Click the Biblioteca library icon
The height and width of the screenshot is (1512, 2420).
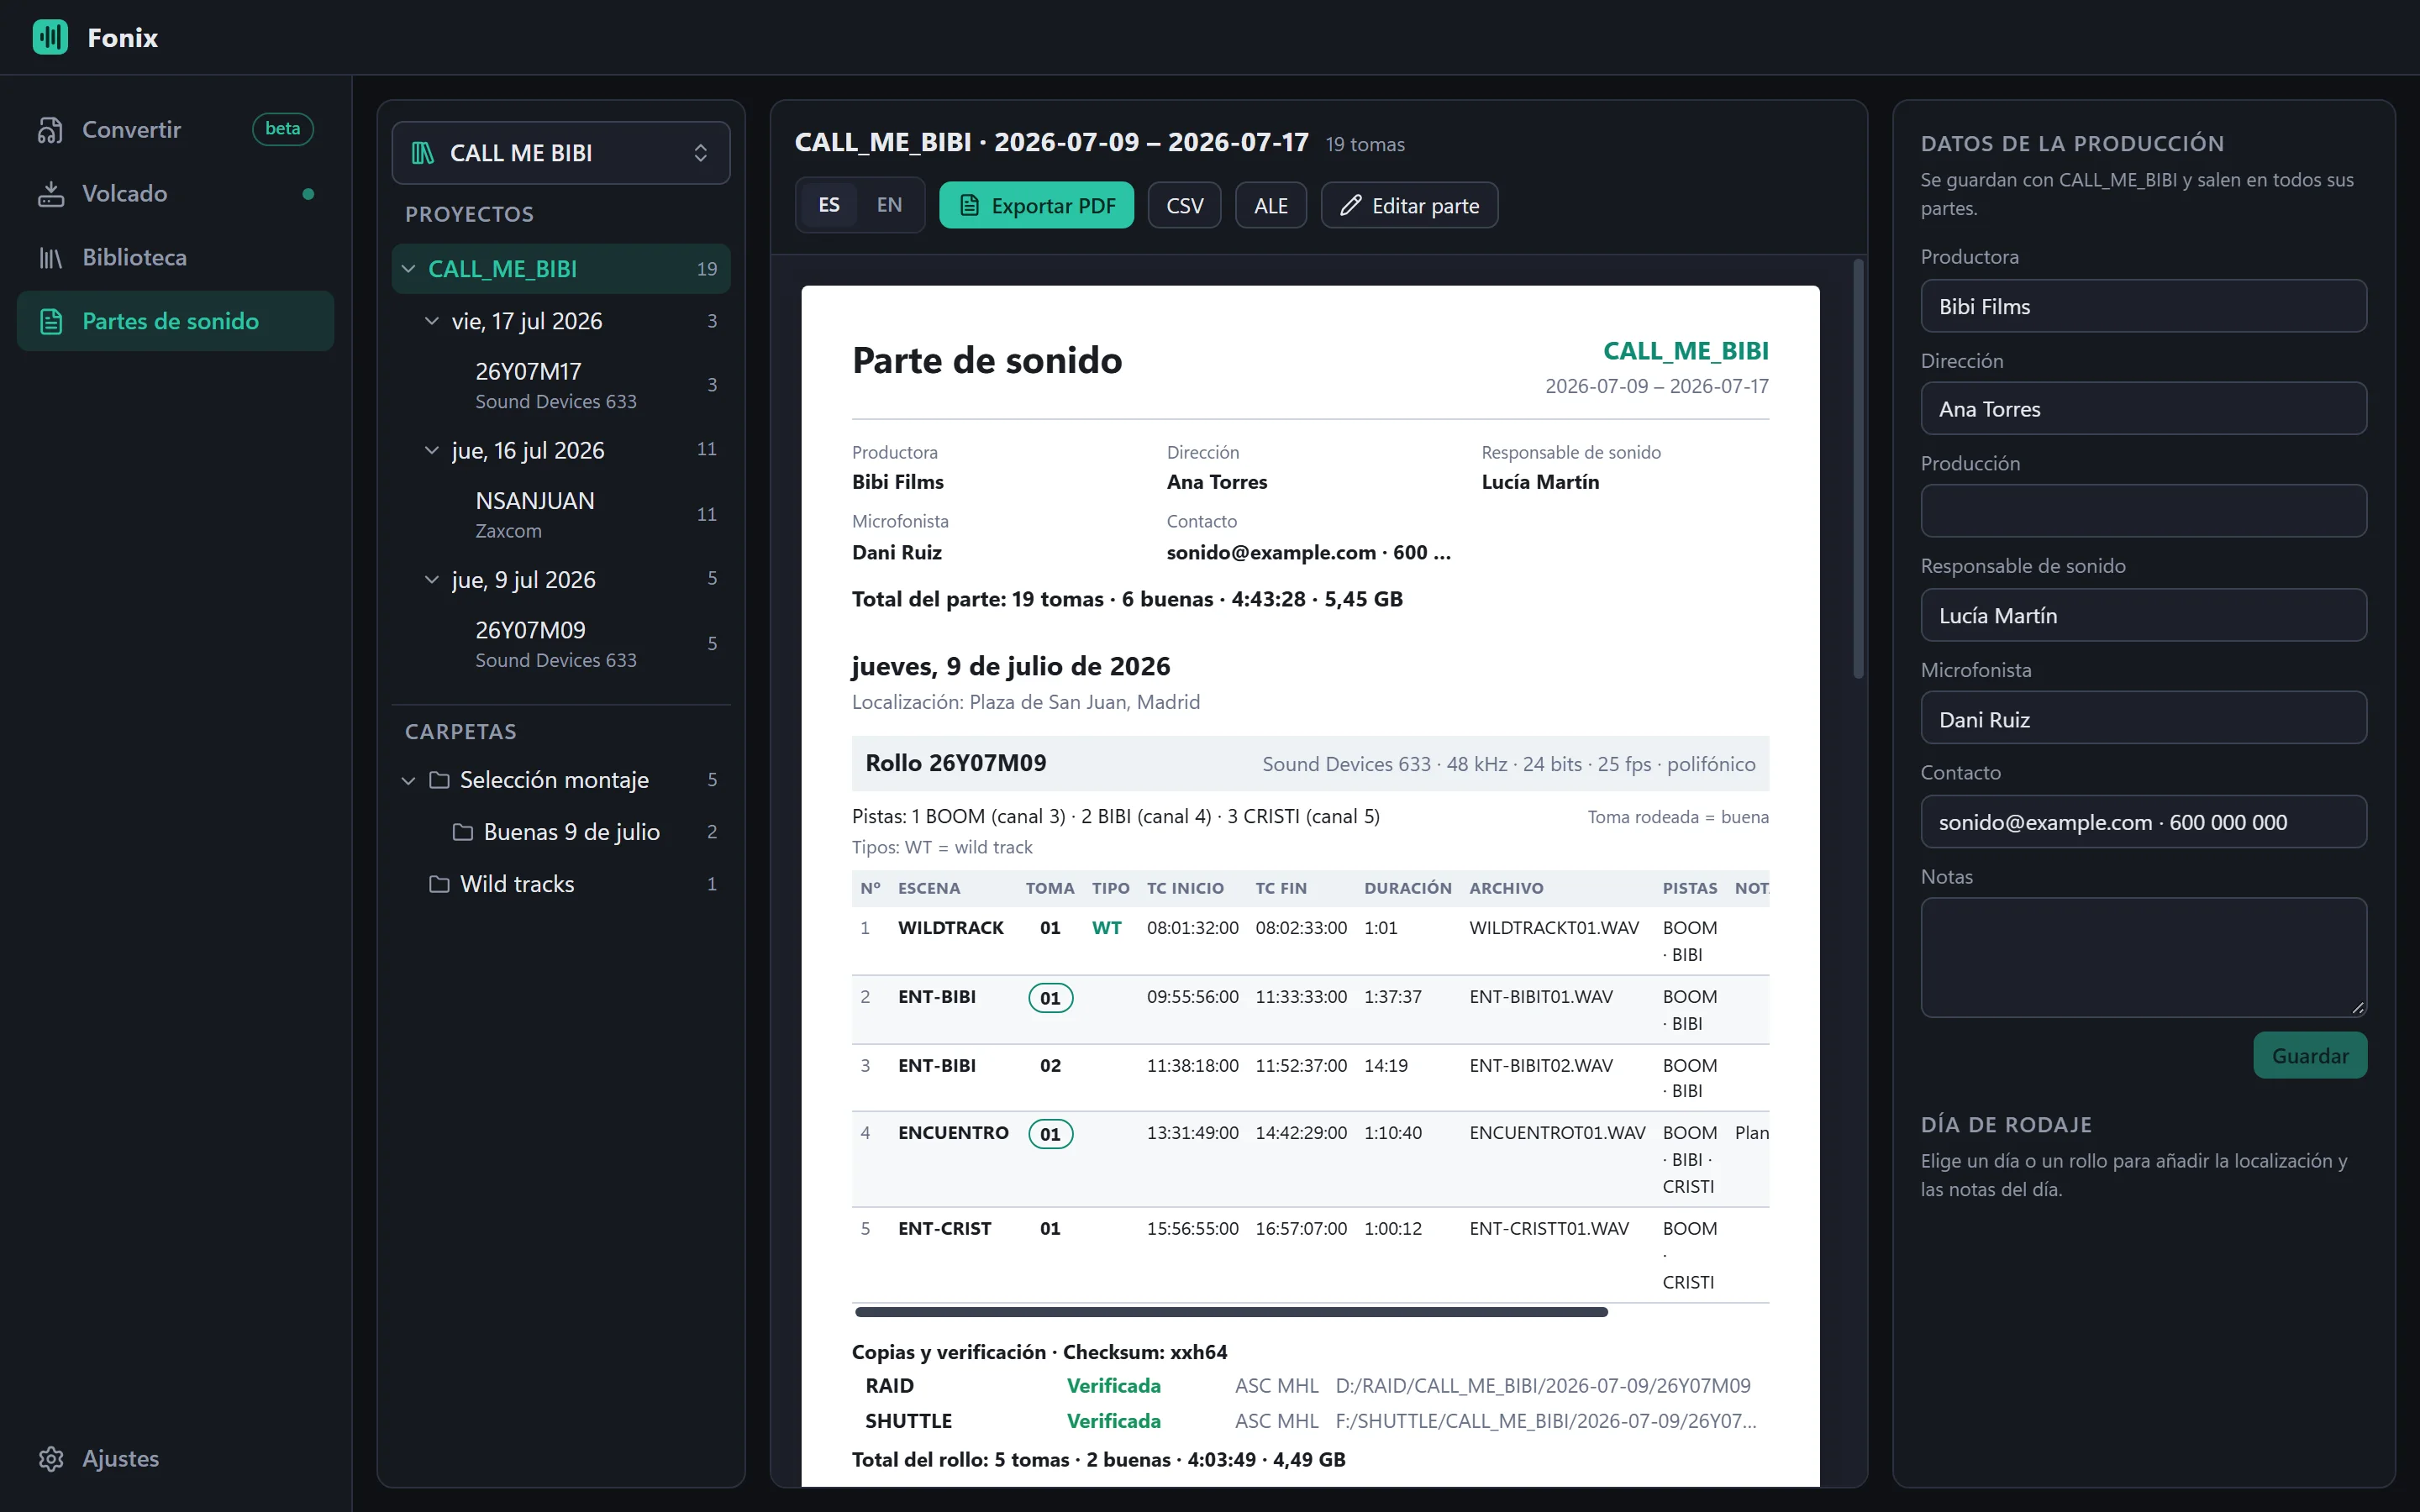pyautogui.click(x=51, y=258)
